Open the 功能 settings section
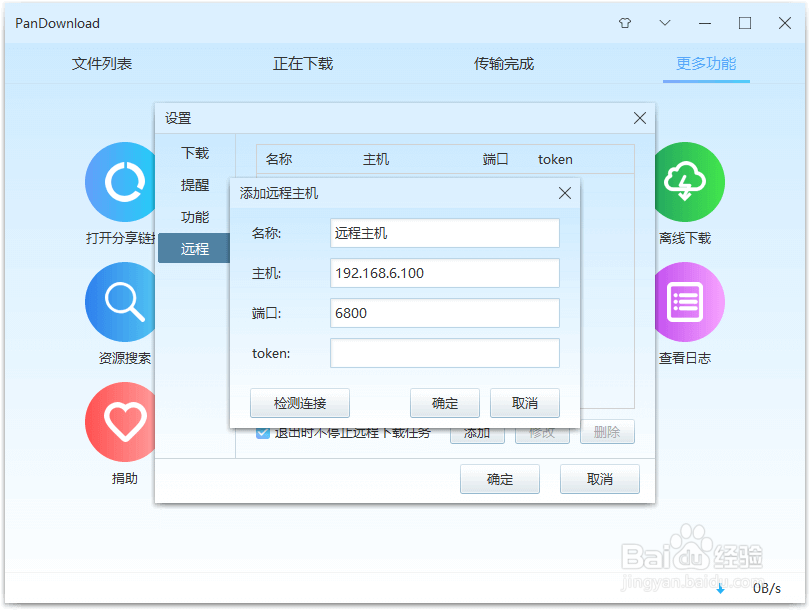Image resolution: width=810 pixels, height=610 pixels. [195, 217]
